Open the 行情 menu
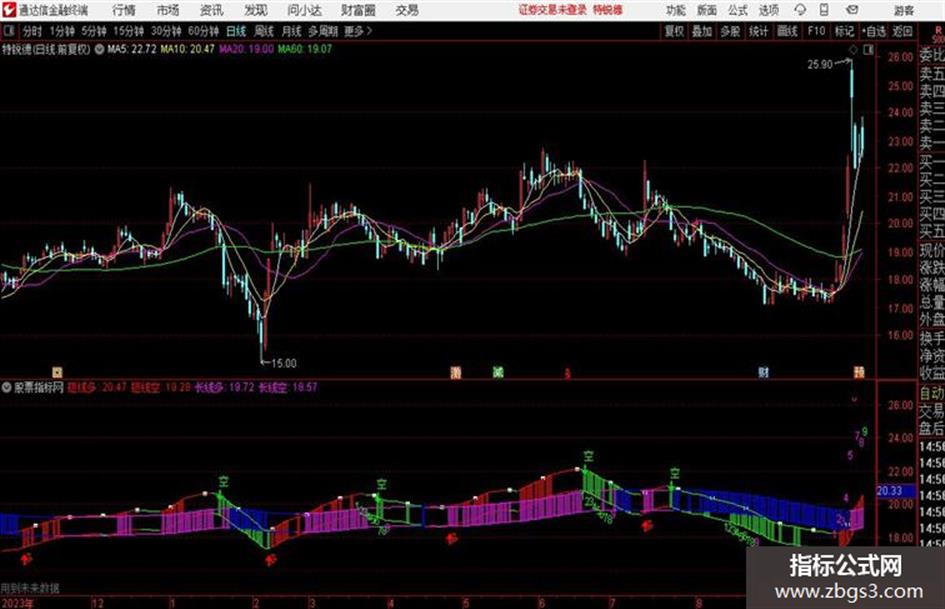 coord(124,10)
